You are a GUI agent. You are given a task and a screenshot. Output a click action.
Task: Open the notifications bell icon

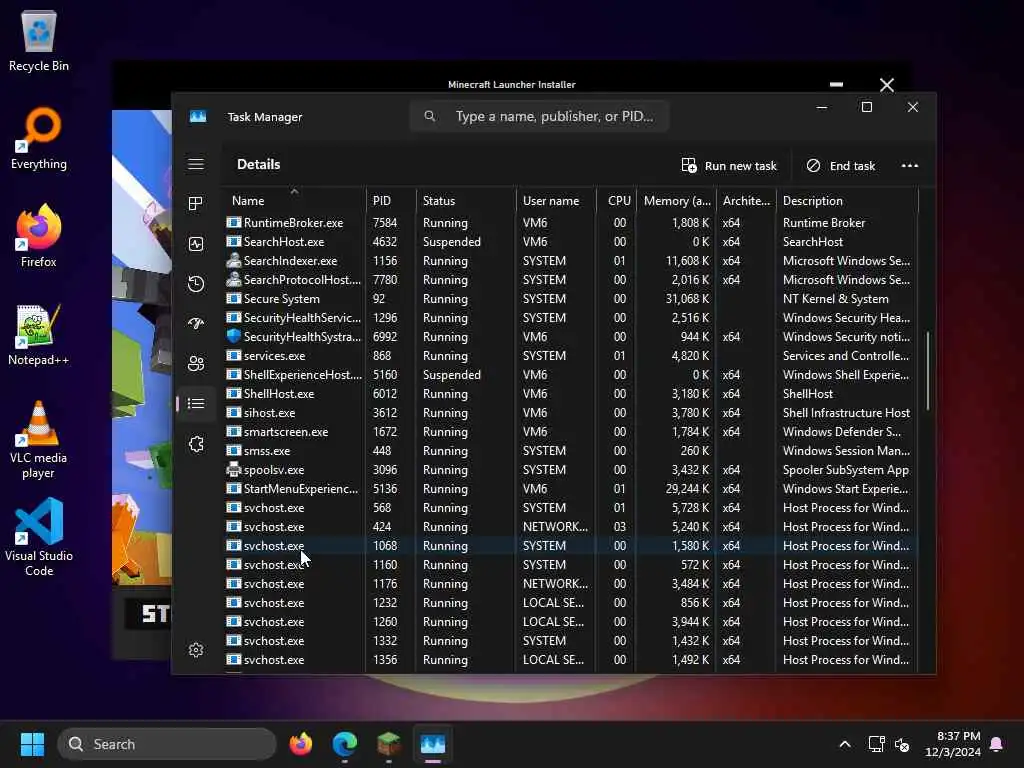(x=997, y=744)
